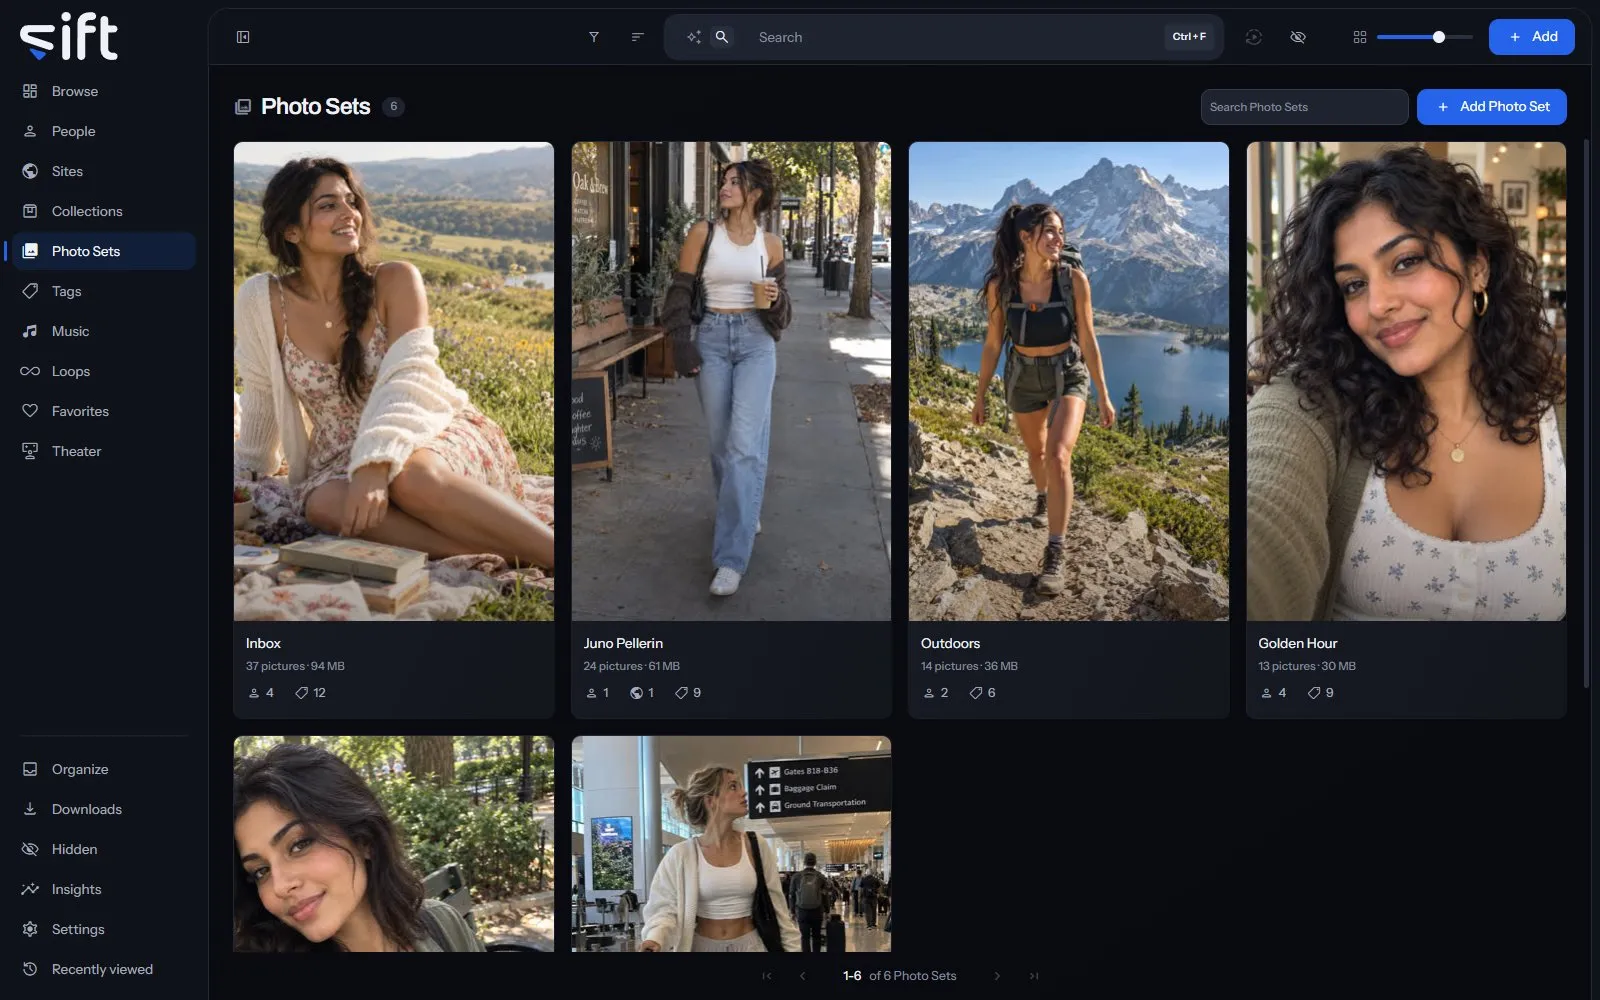
Task: Go to last page arrow
Action: (x=1034, y=976)
